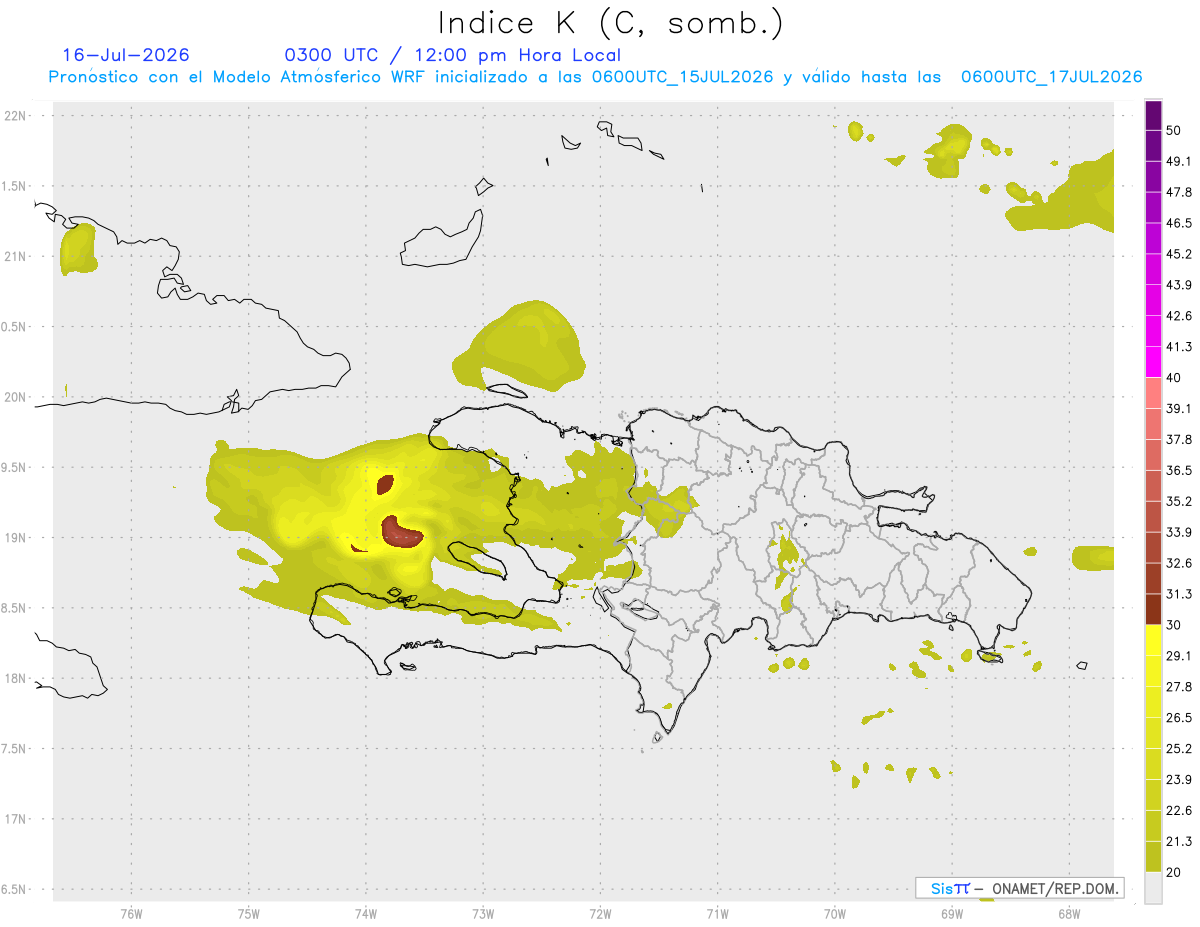Viewport: 1200px width, 927px height.
Task: Click the longitude label "68W"
Action: click(x=1069, y=912)
